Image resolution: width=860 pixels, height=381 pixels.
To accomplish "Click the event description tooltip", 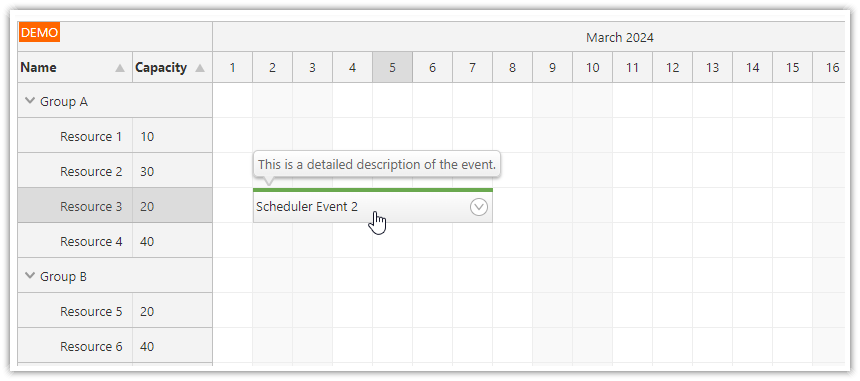I will point(377,164).
